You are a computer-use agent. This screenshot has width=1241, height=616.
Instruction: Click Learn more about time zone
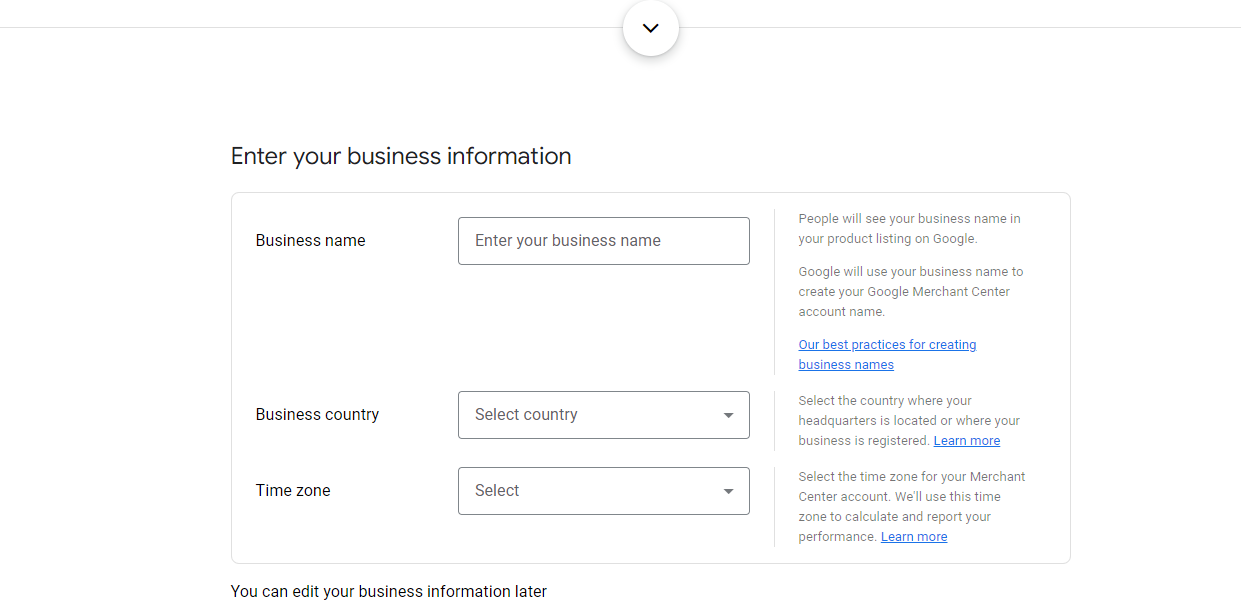coord(913,537)
